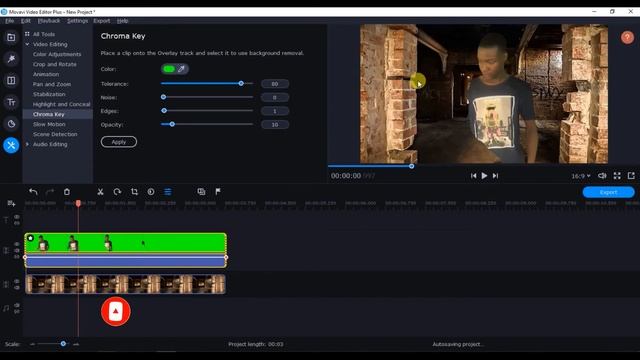Rotate the clip with rotate icon
This screenshot has height=360, width=640.
click(117, 191)
